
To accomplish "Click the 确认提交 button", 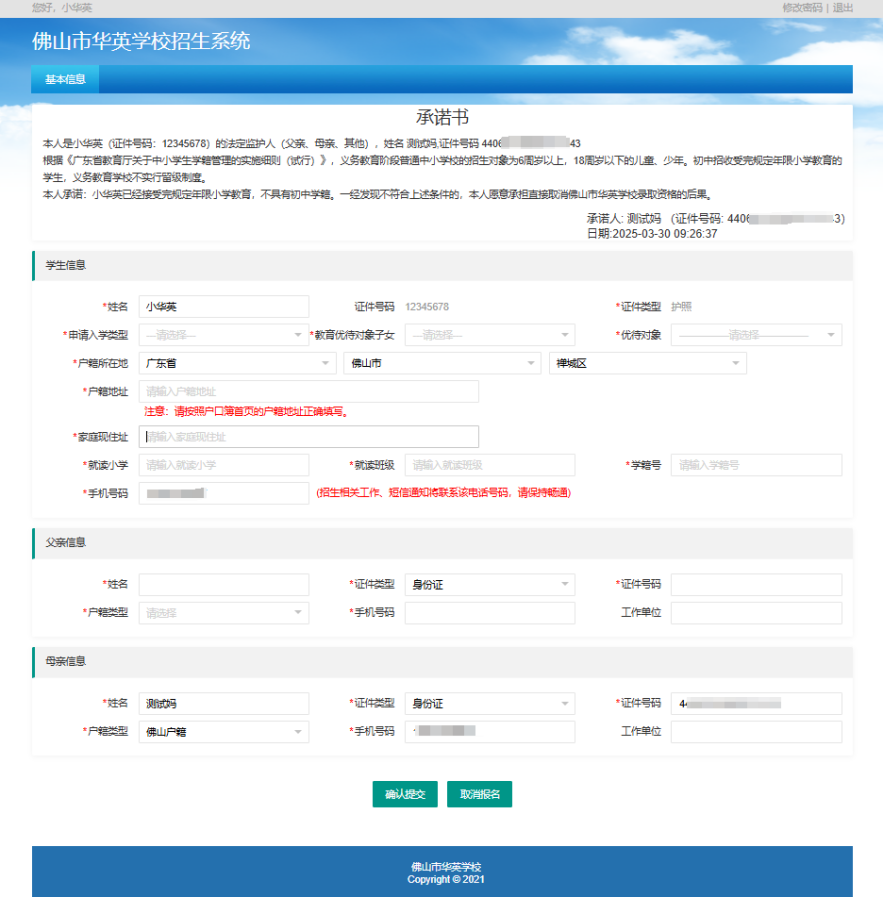I will click(x=405, y=794).
